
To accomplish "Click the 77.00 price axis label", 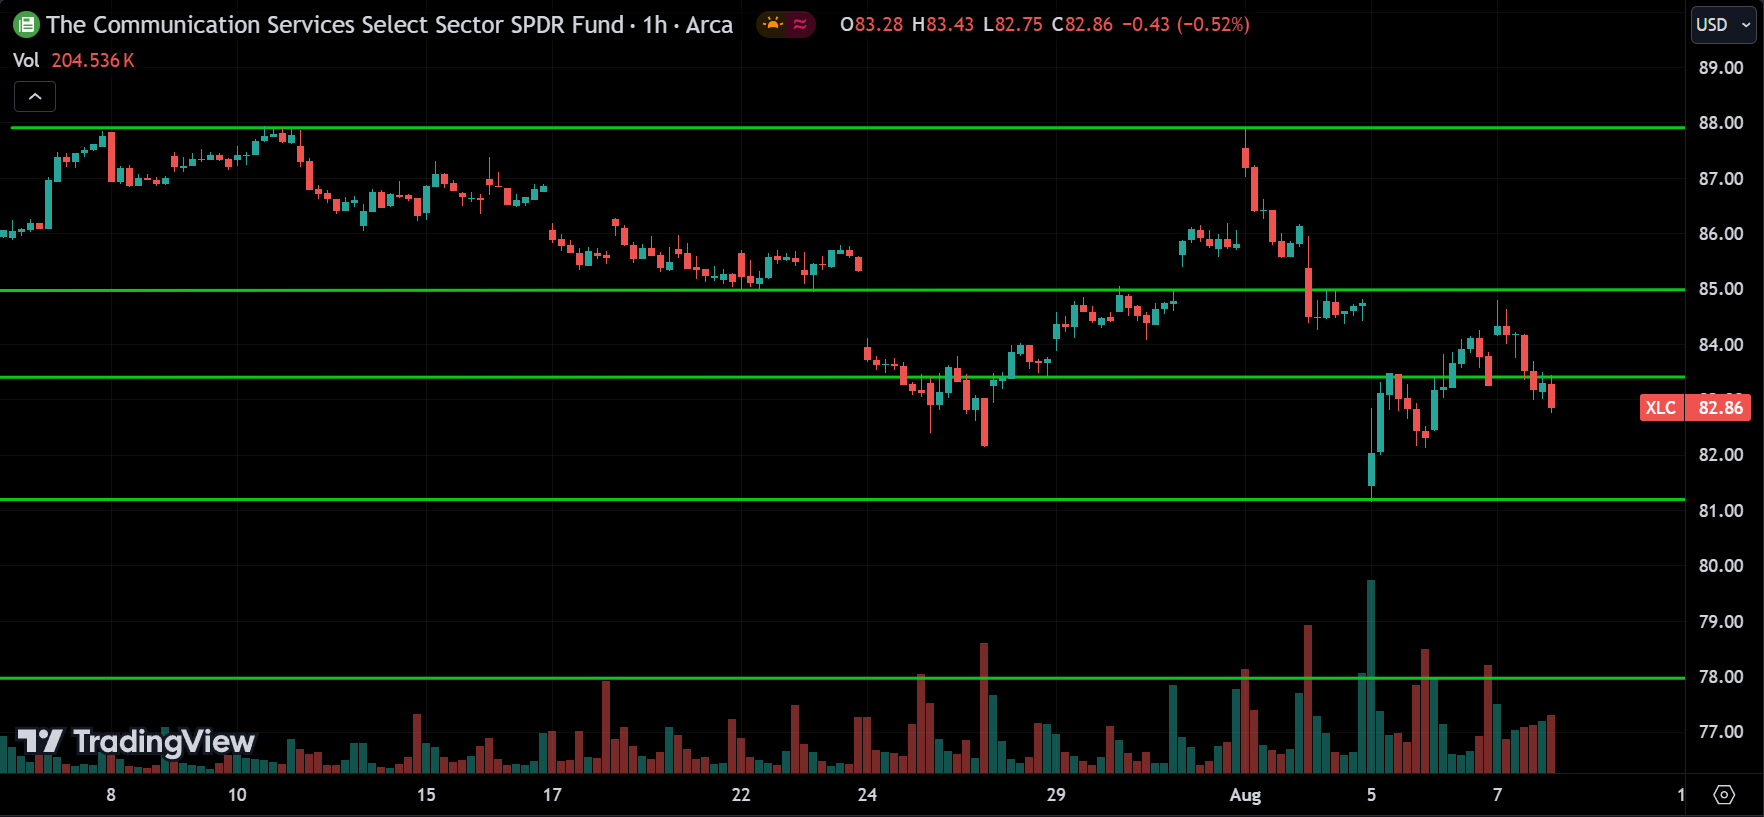I will coord(1721,732).
